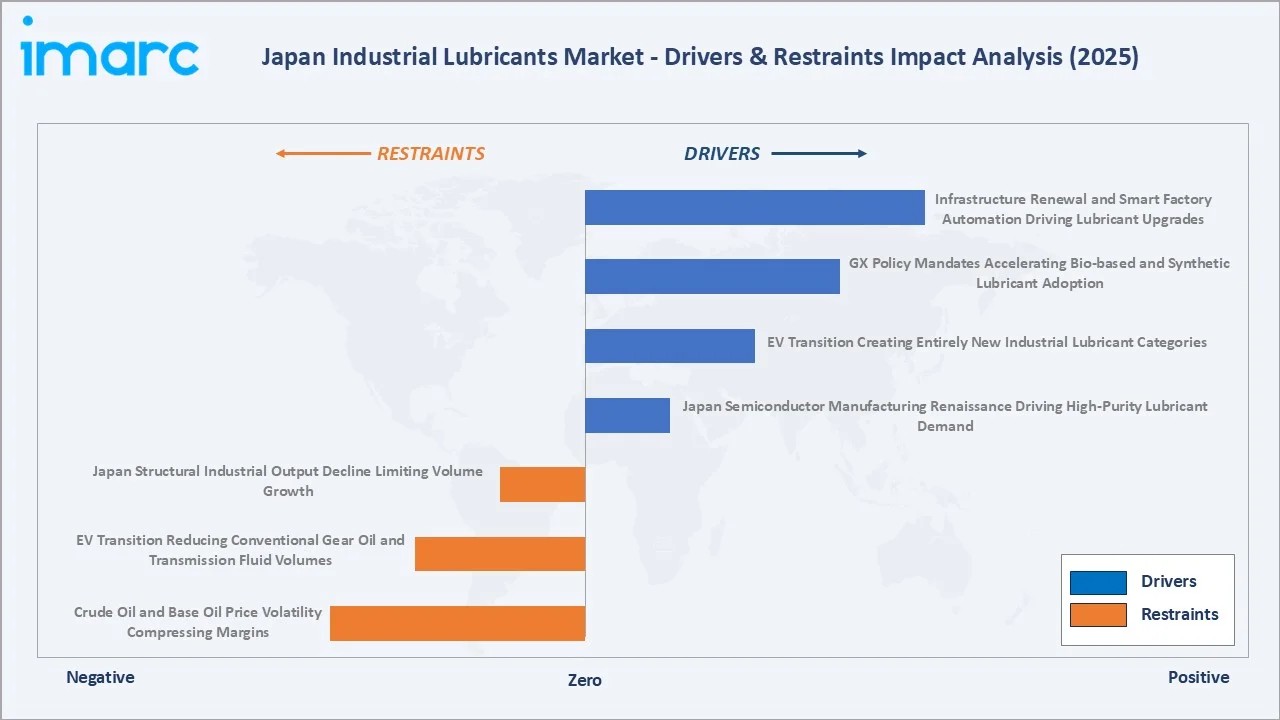Click the Infrastructure Renewal and Smart Factory bar
Screen dimensions: 1280x720
tap(755, 207)
